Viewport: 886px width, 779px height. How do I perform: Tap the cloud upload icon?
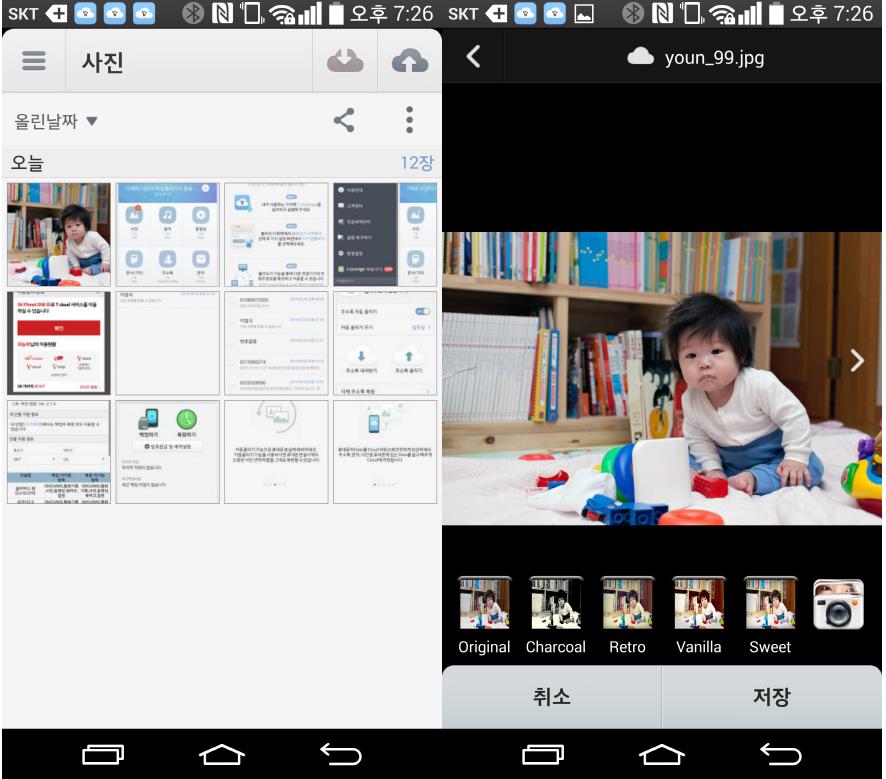pyautogui.click(x=409, y=61)
